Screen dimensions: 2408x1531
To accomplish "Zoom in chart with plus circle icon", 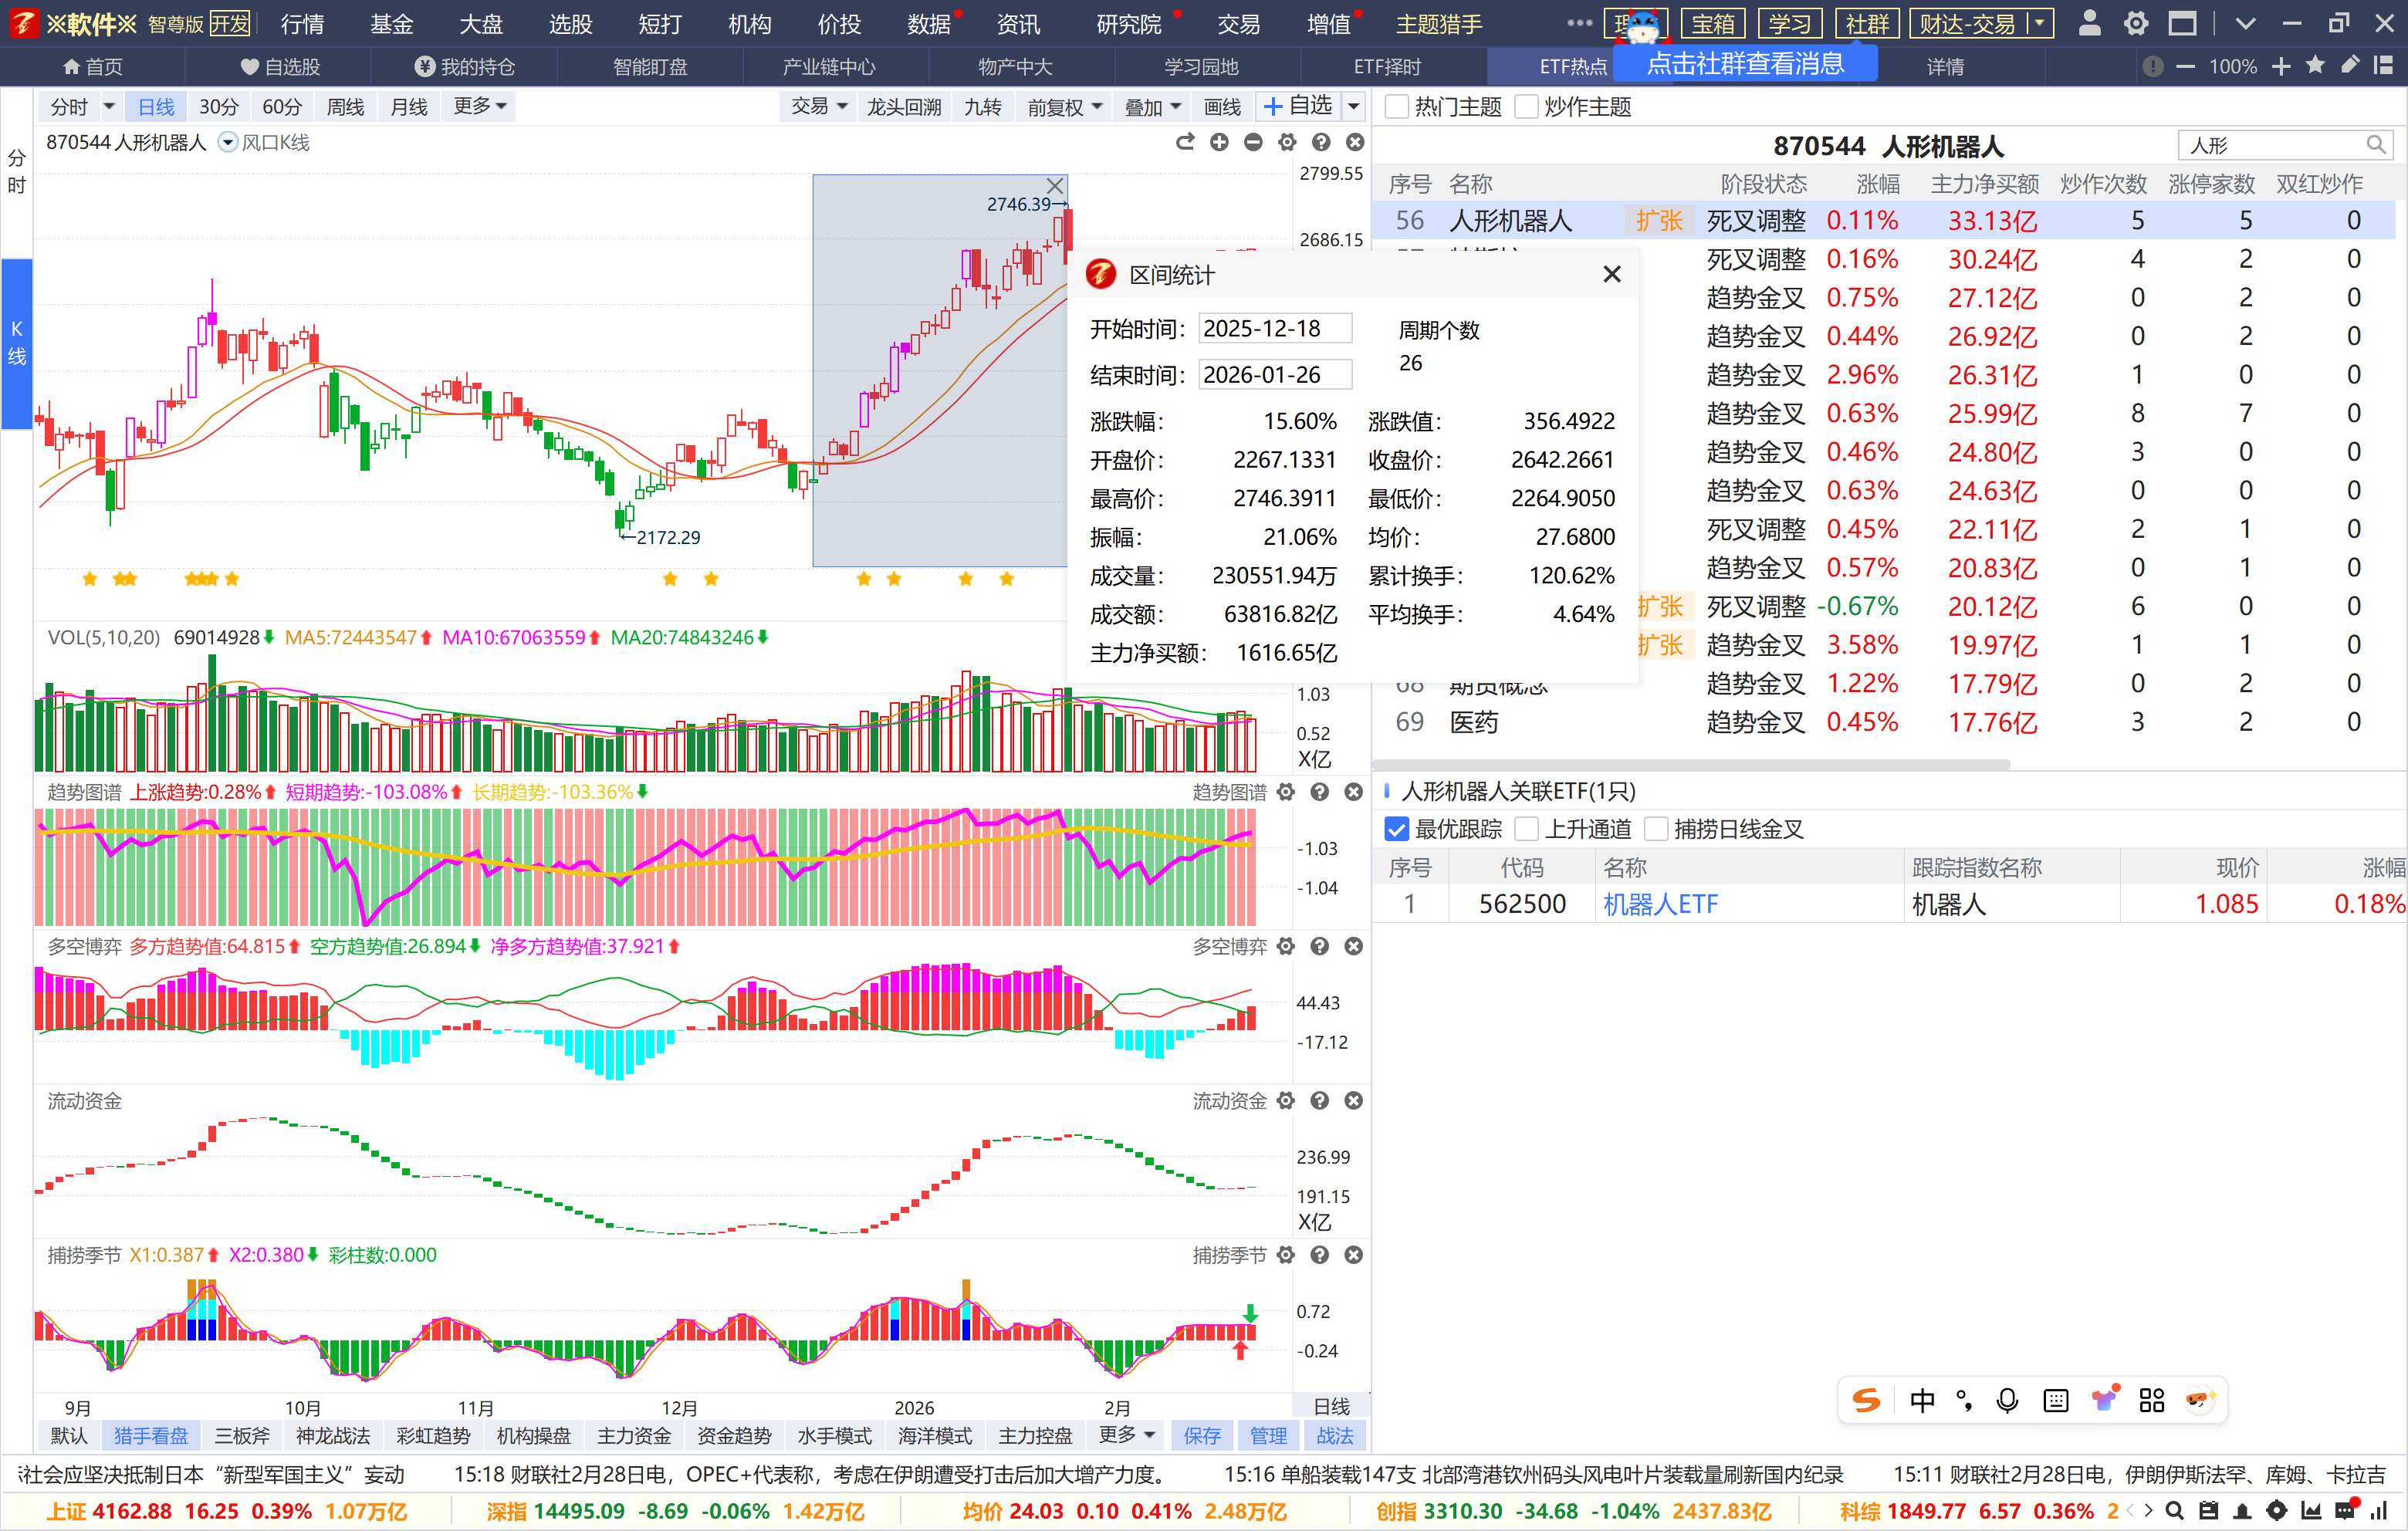I will click(x=1219, y=143).
